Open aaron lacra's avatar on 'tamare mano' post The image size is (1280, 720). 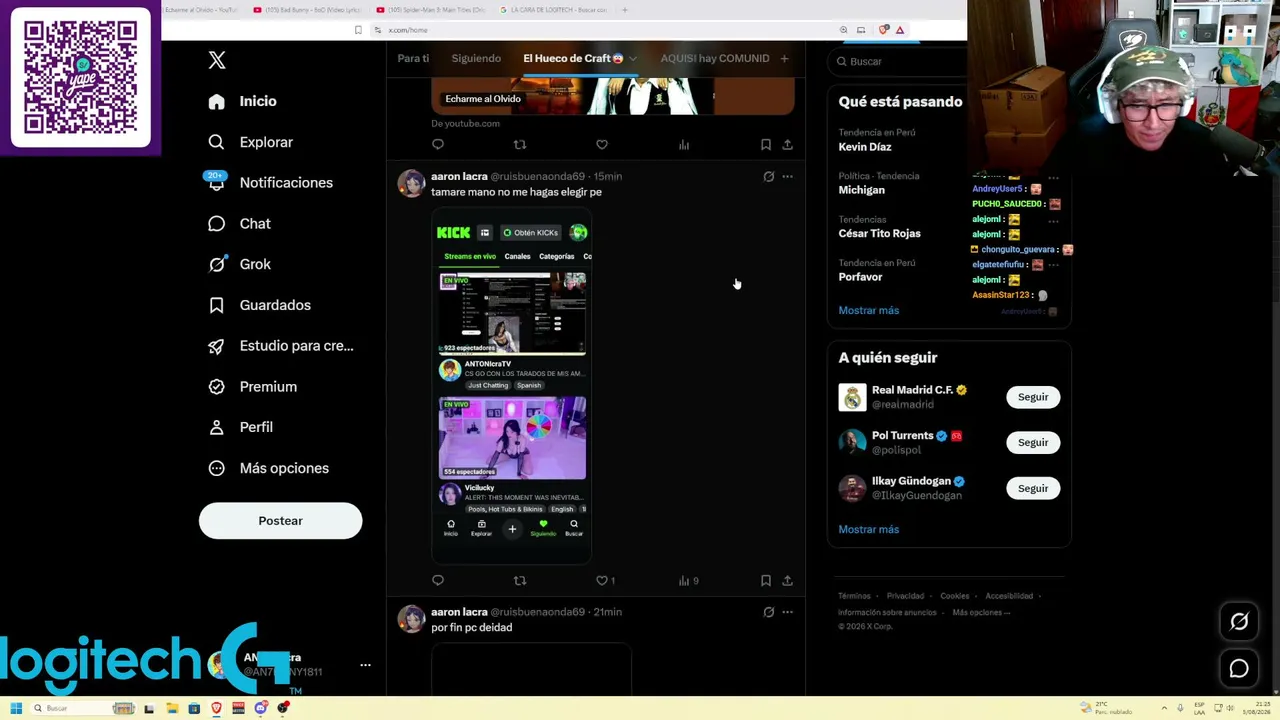coord(411,184)
